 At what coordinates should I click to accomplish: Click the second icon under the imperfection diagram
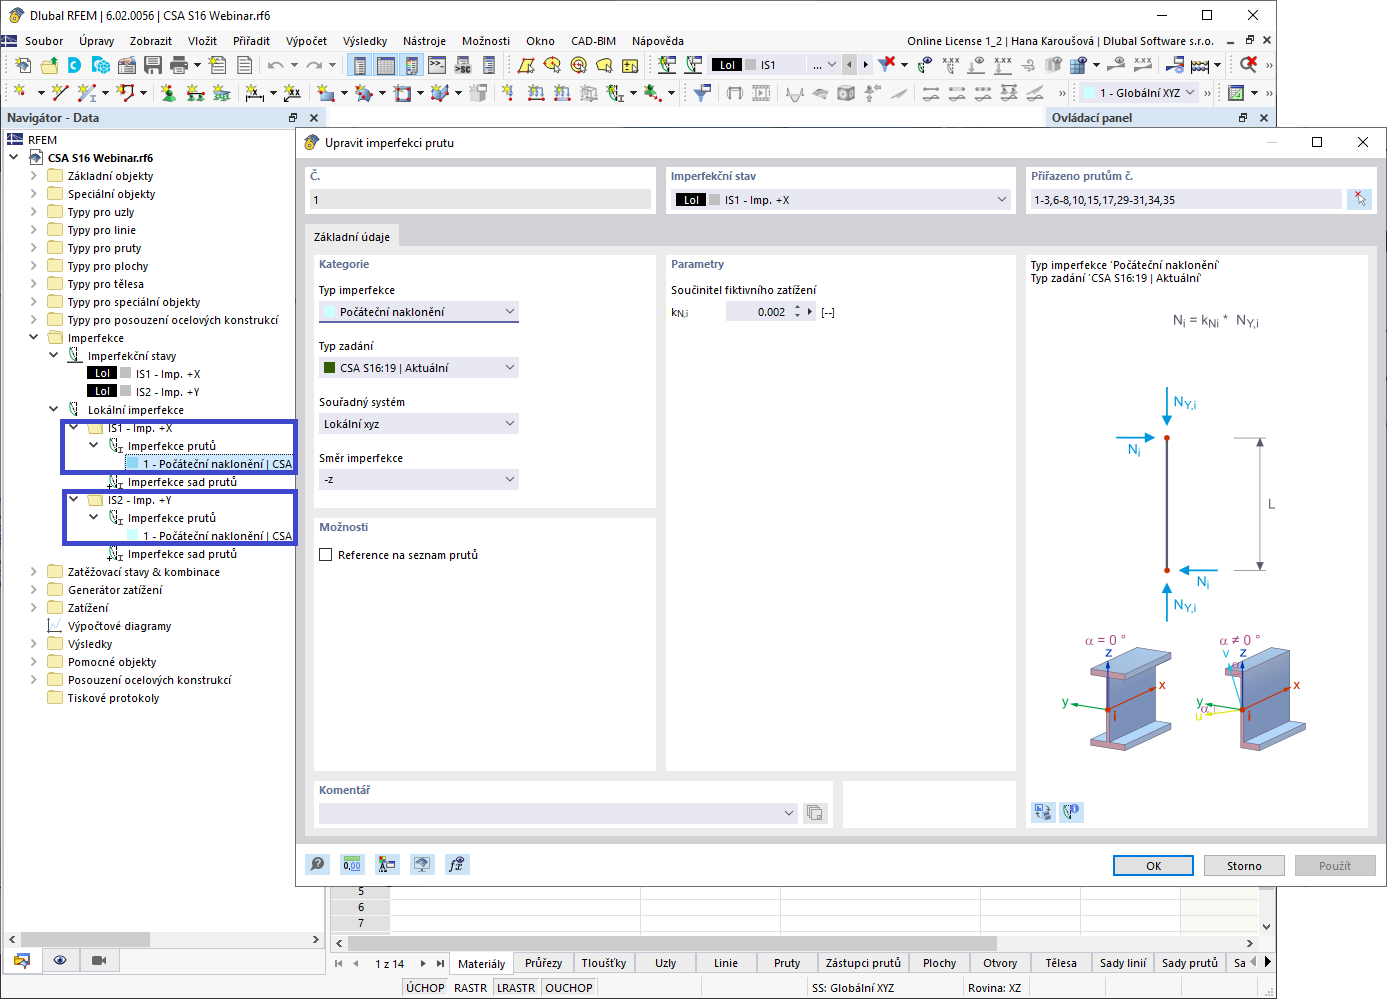1071,812
